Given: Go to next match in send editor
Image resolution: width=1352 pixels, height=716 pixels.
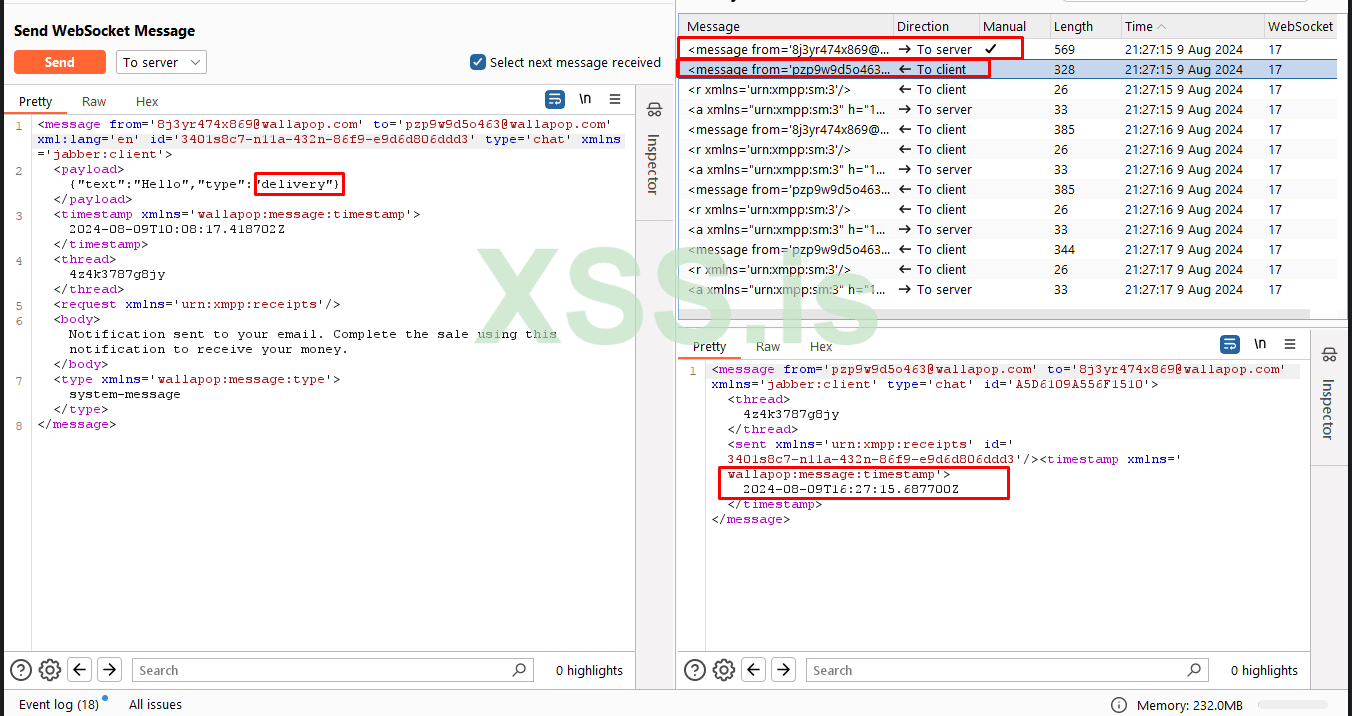Looking at the screenshot, I should coord(110,670).
